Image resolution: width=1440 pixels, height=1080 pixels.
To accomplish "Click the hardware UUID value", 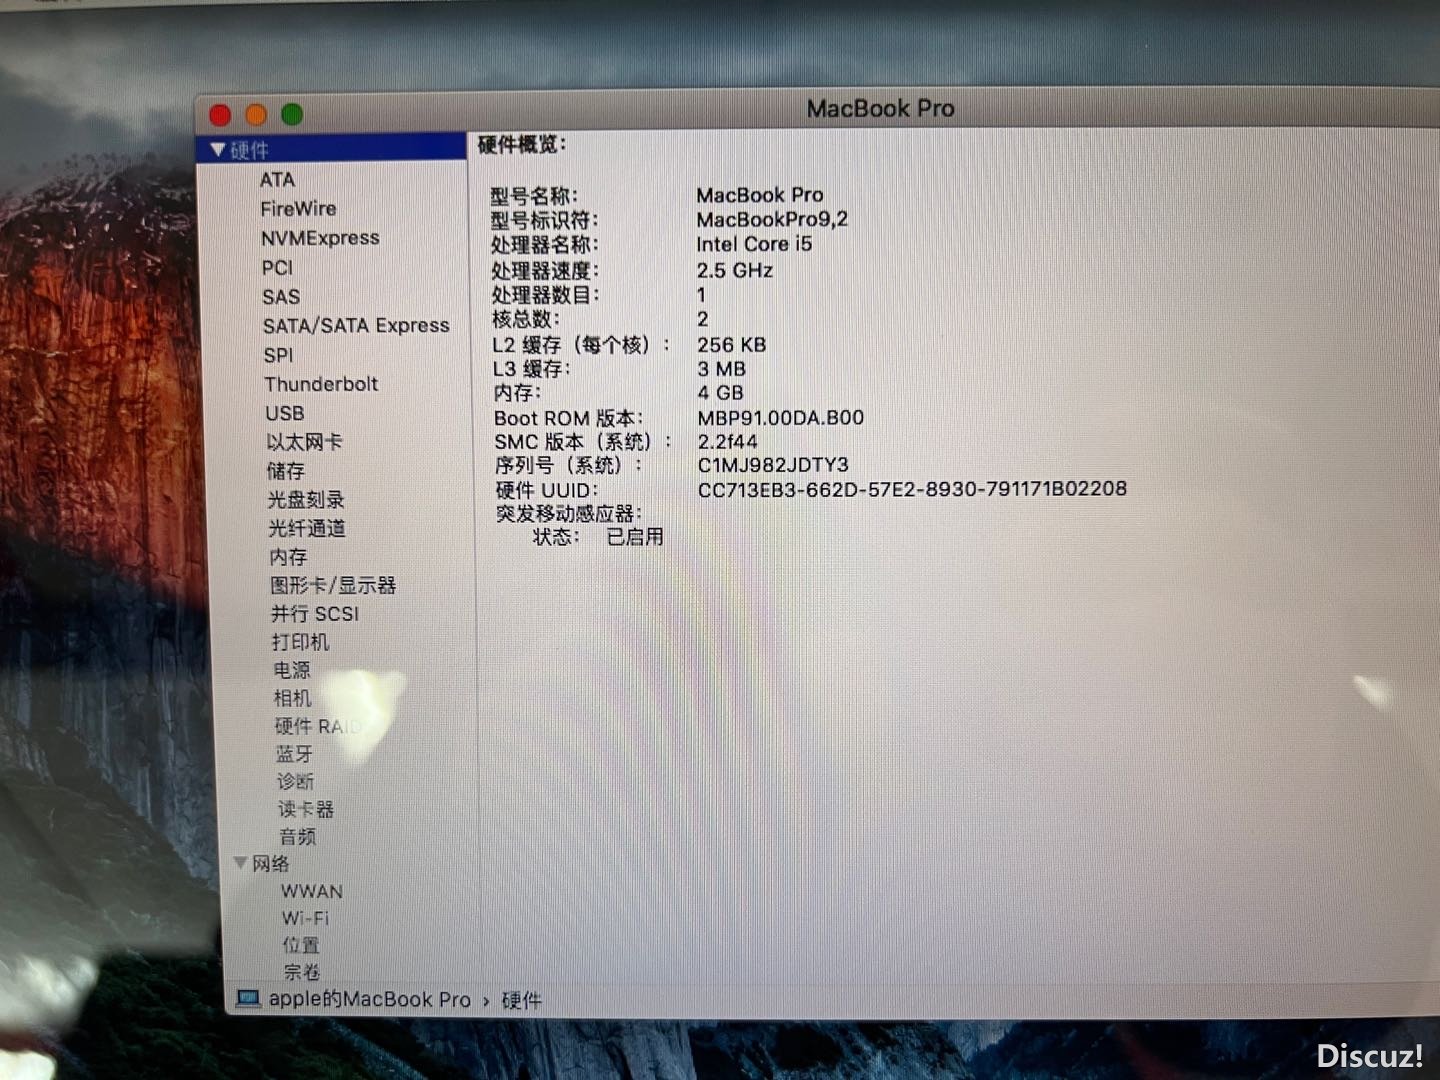I will (x=912, y=489).
